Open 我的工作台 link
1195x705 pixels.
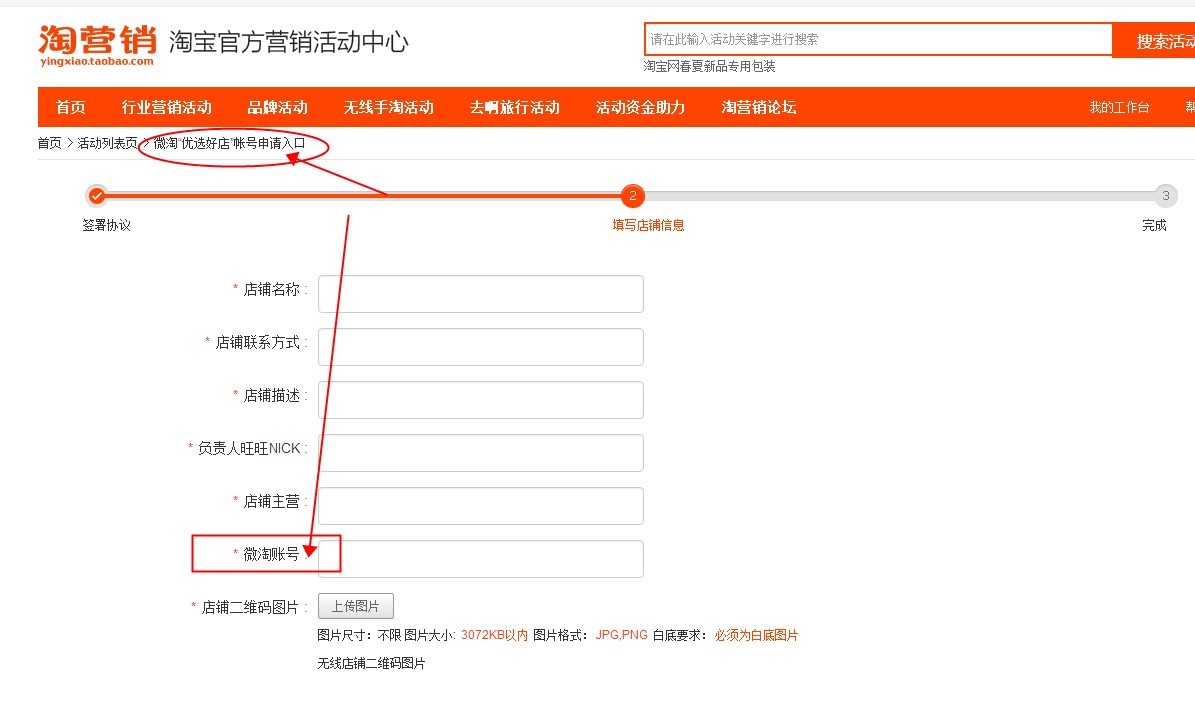1119,107
